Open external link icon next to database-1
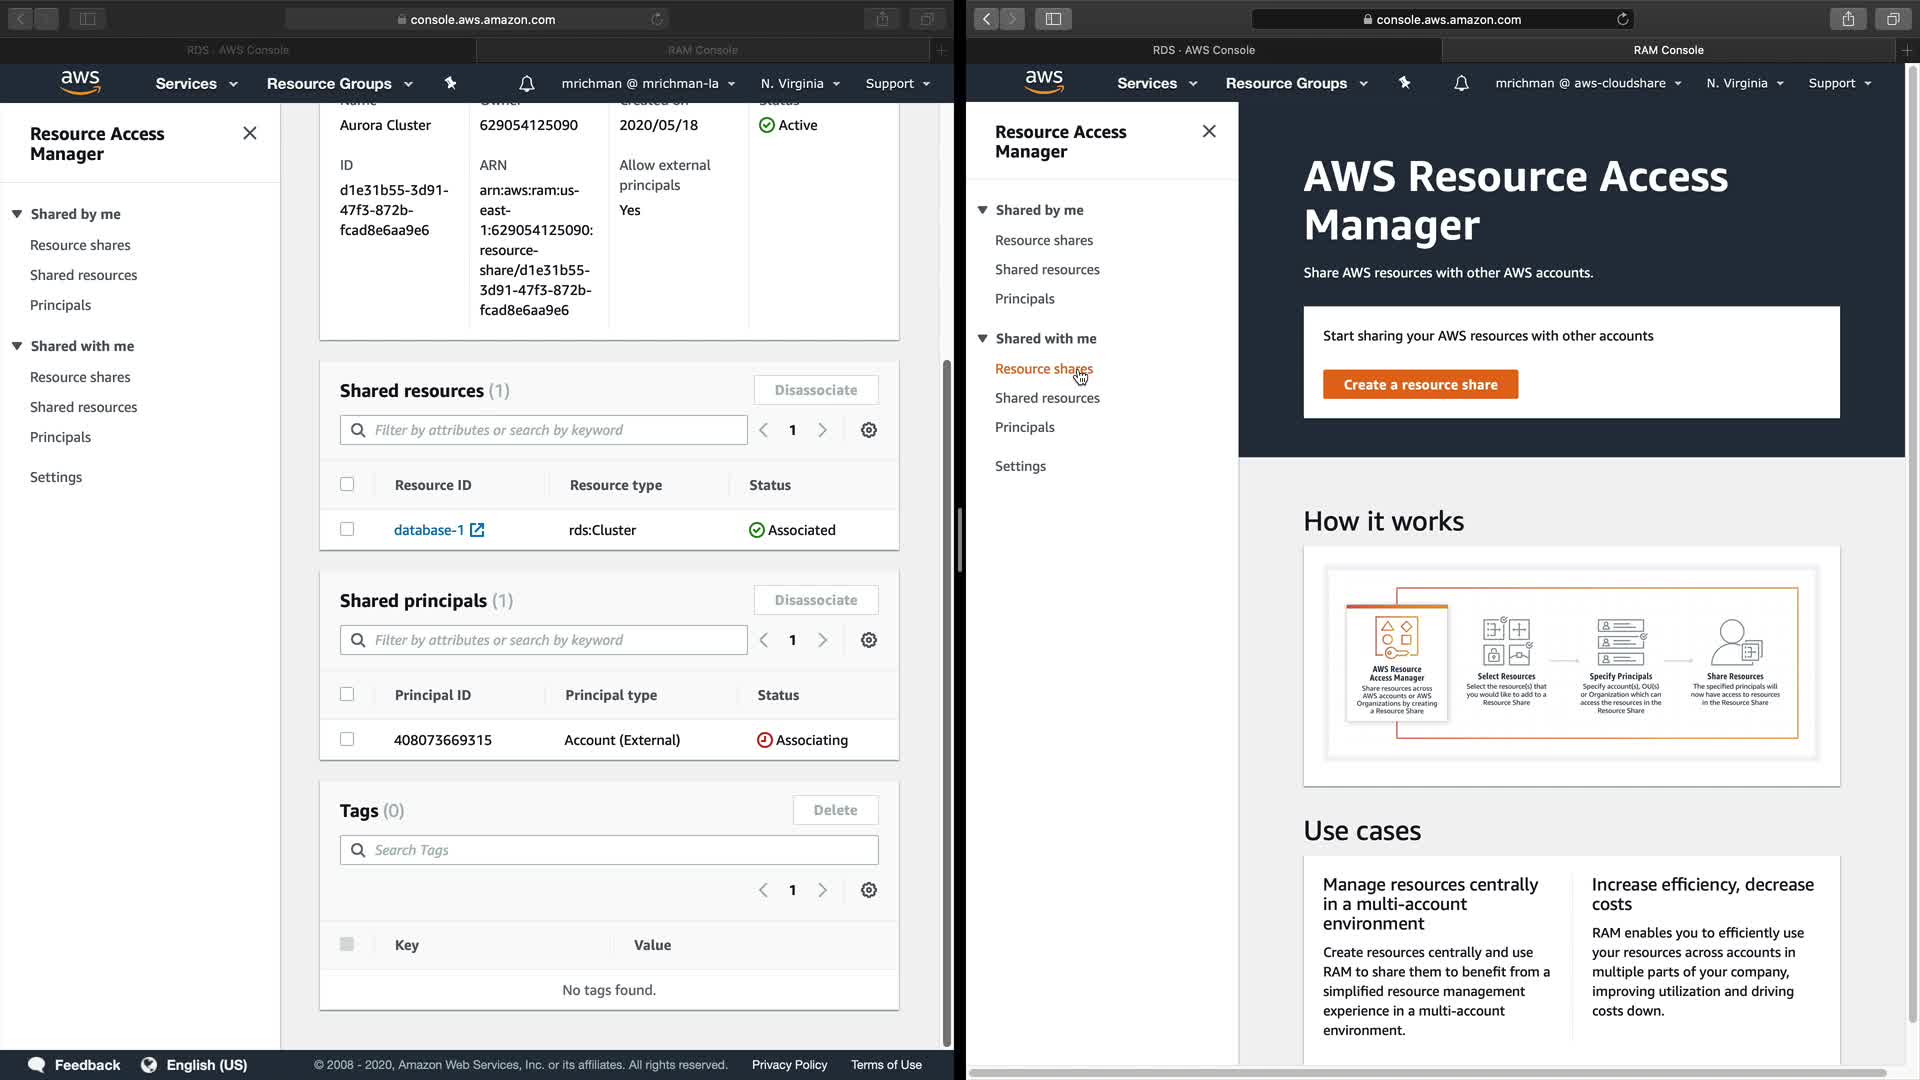The width and height of the screenshot is (1920, 1080). (x=477, y=530)
